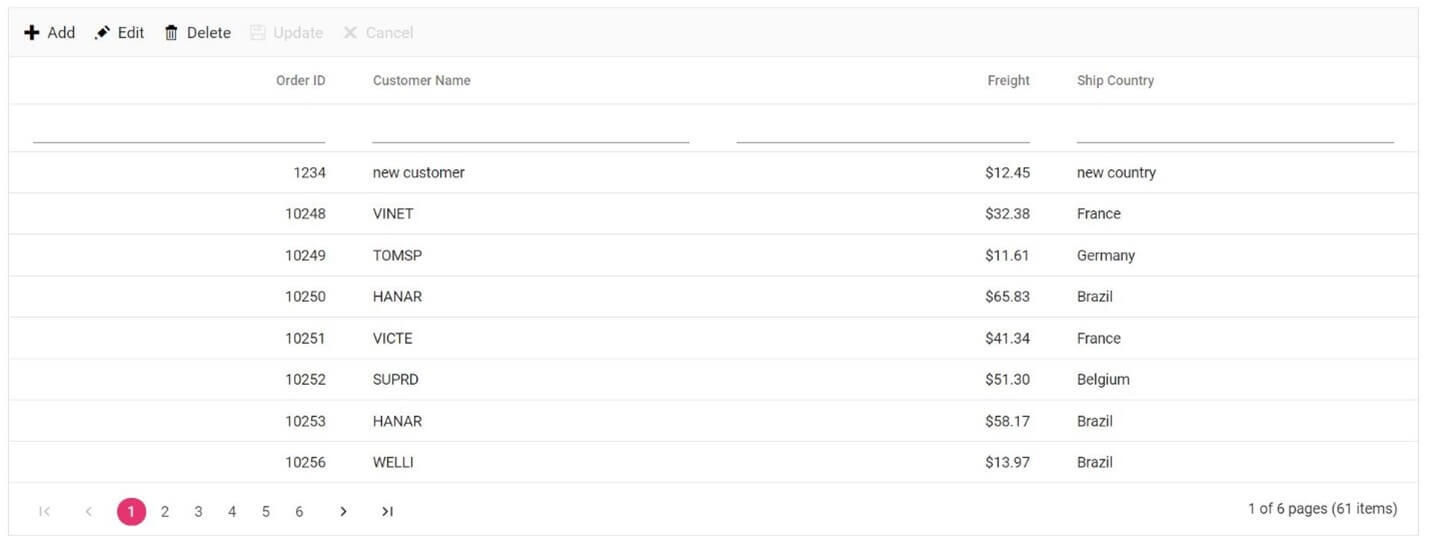Sort by the Customer Name column header
The width and height of the screenshot is (1430, 542).
[421, 81]
